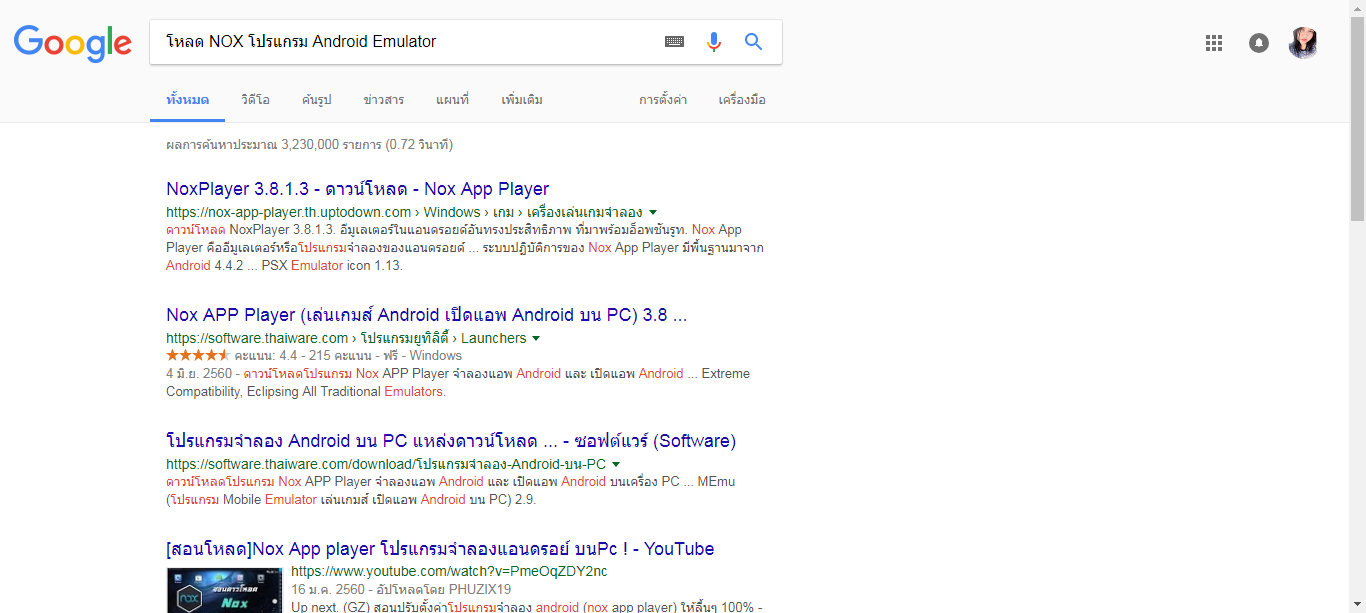Open the เพิ่มเติม menu
The image size is (1366, 613).
click(522, 100)
